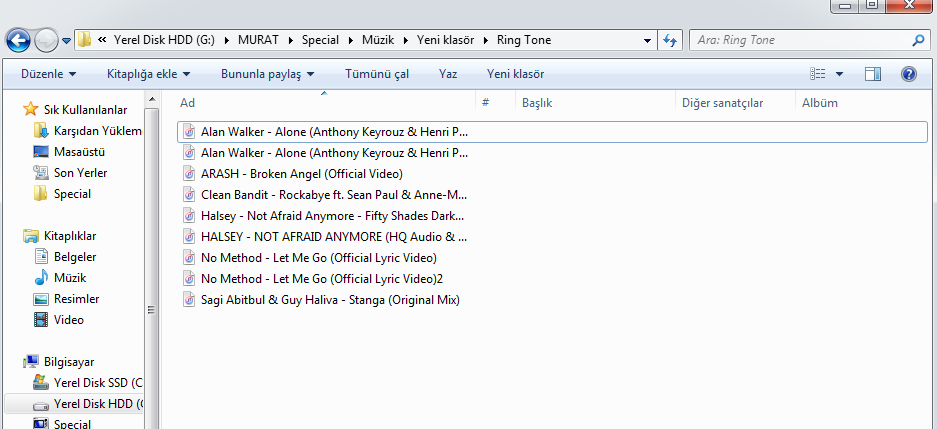Click the Bilgisayar computer icon
Screen dimensions: 937x429
pyautogui.click(x=30, y=362)
